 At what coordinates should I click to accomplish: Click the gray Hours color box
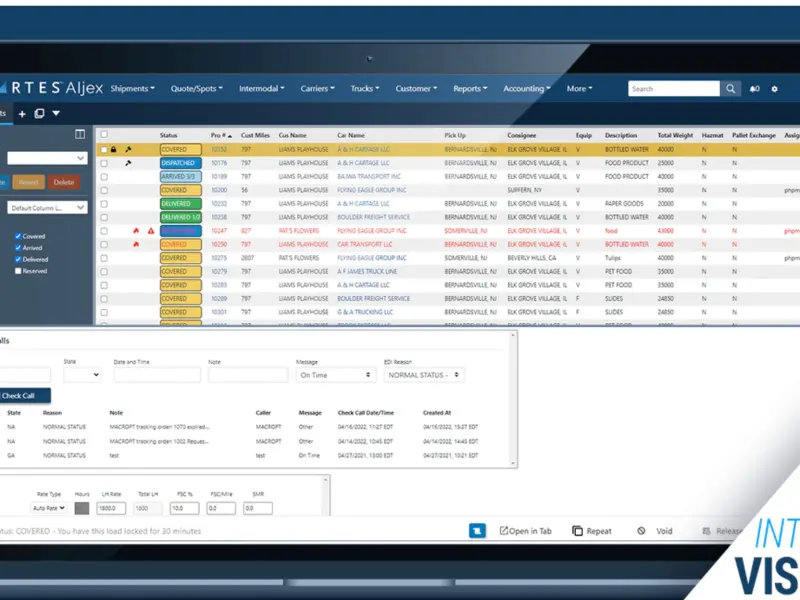tap(82, 508)
